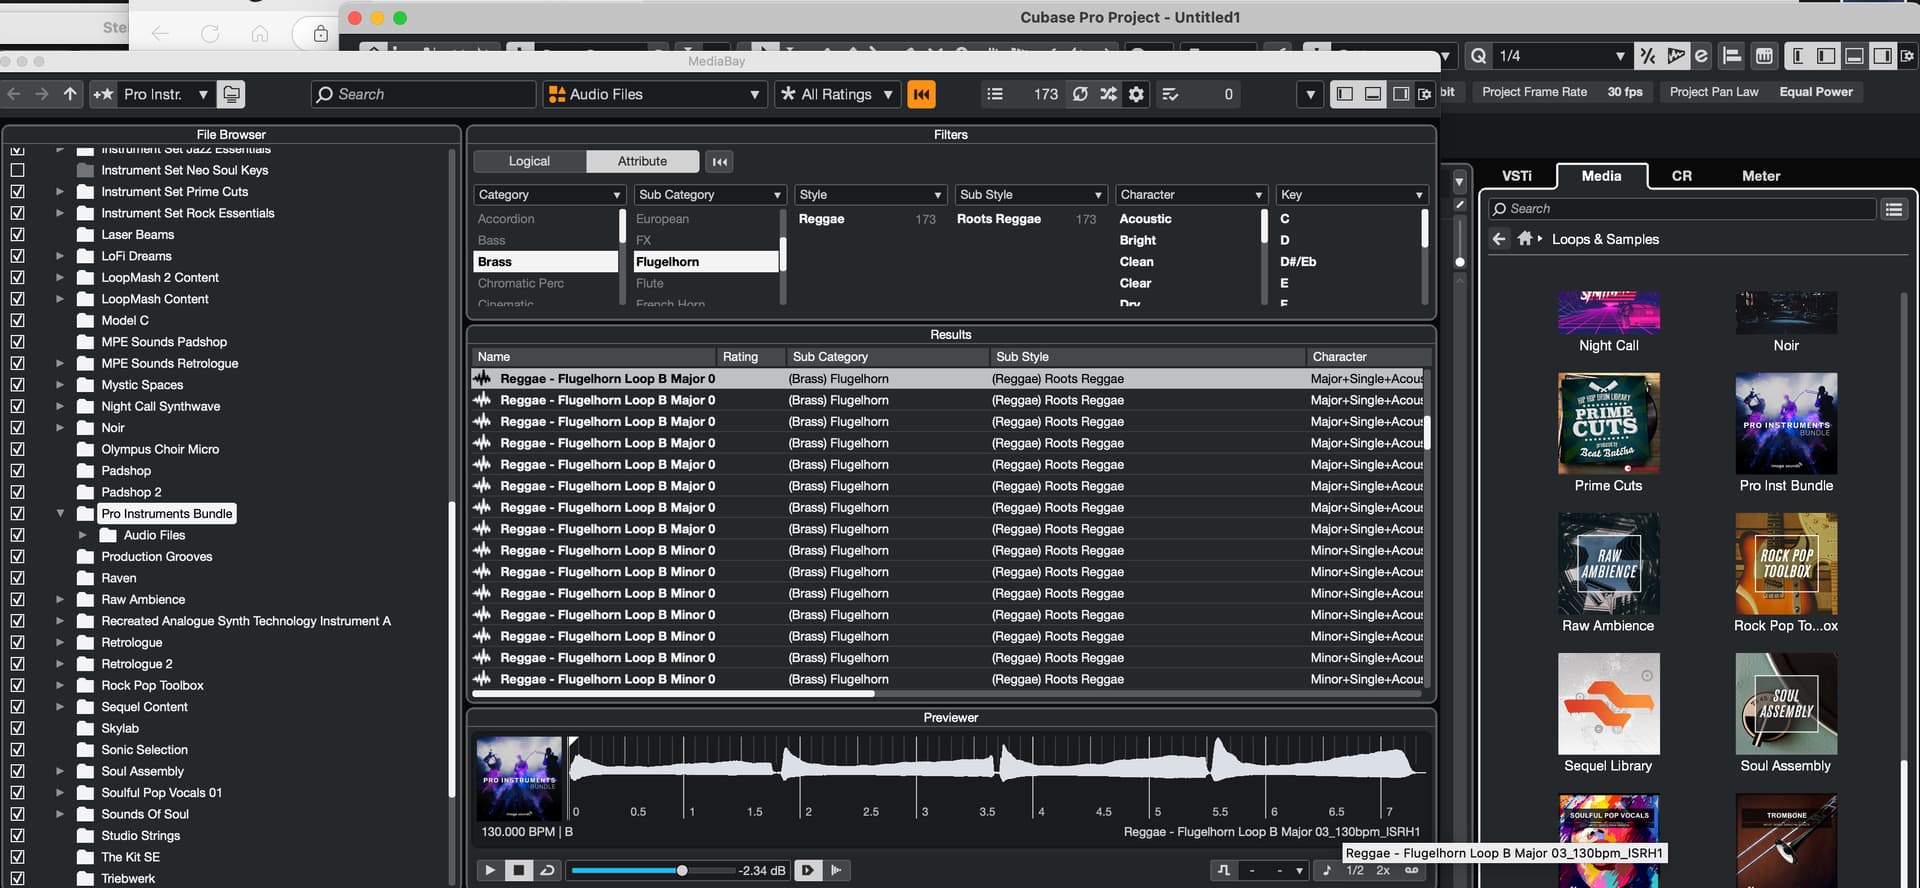
Task: Navigate back in the MediaBay toolbar
Action: tap(14, 94)
